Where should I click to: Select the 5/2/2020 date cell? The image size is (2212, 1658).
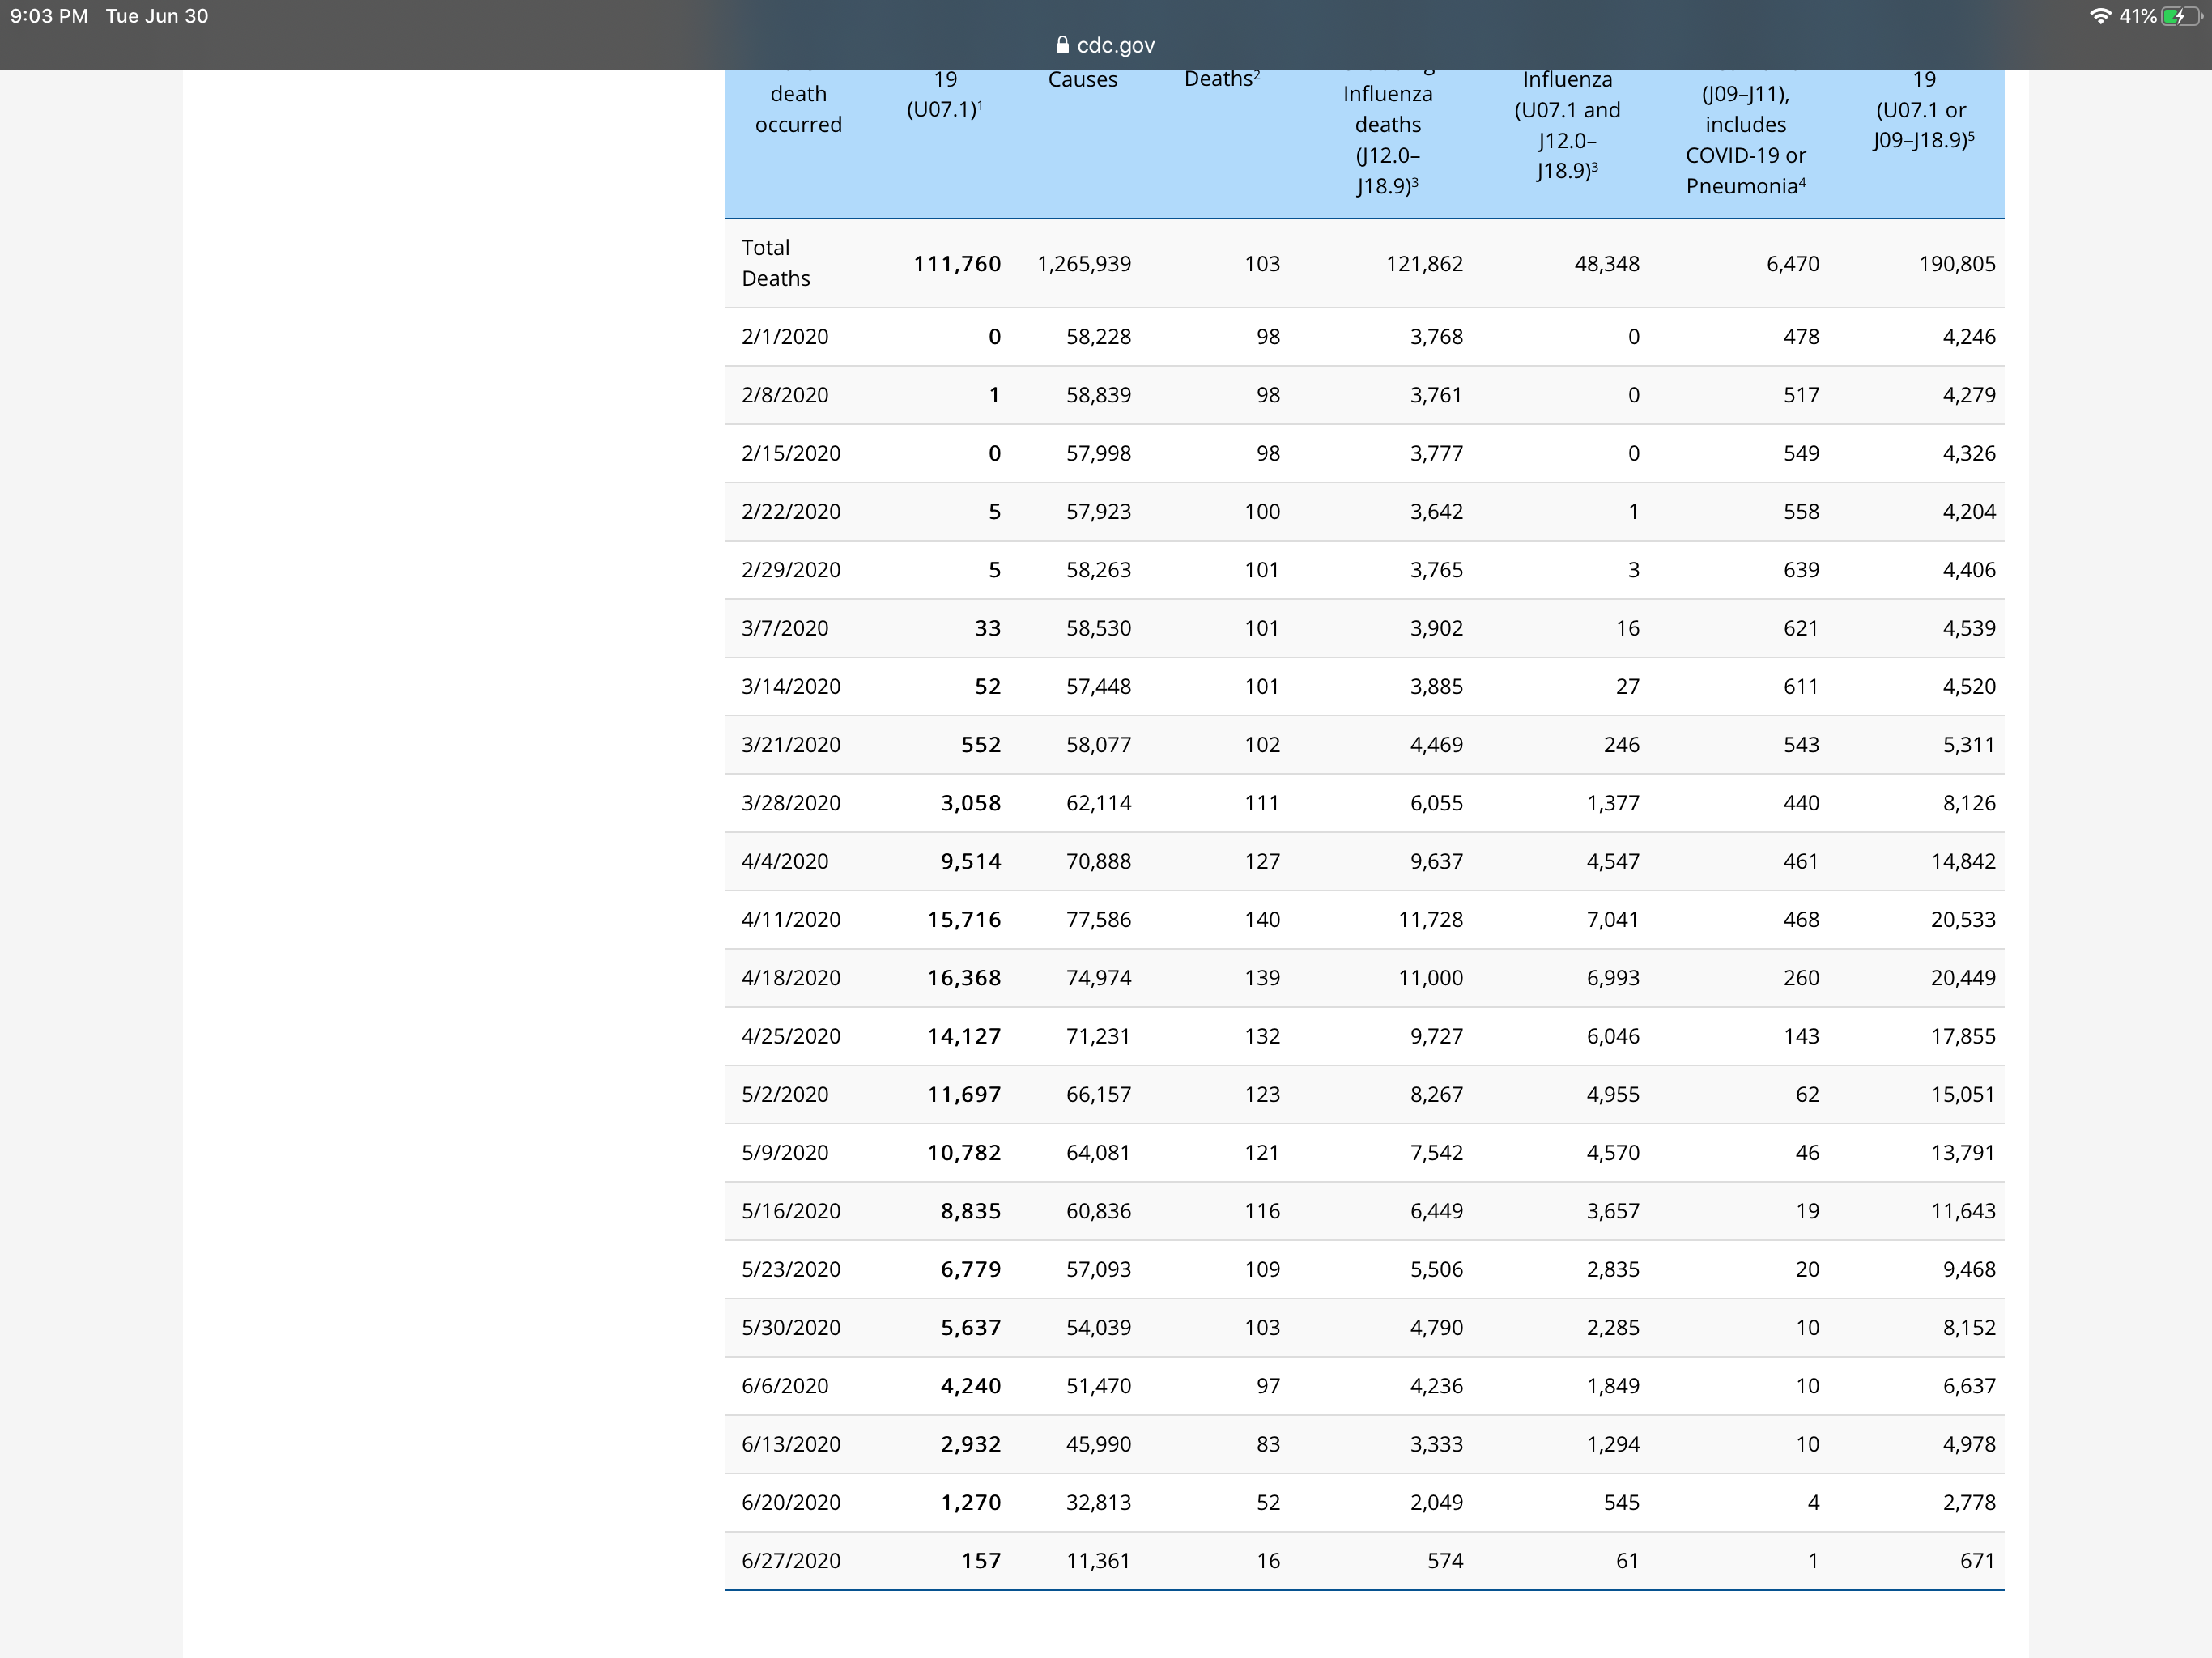[785, 1095]
